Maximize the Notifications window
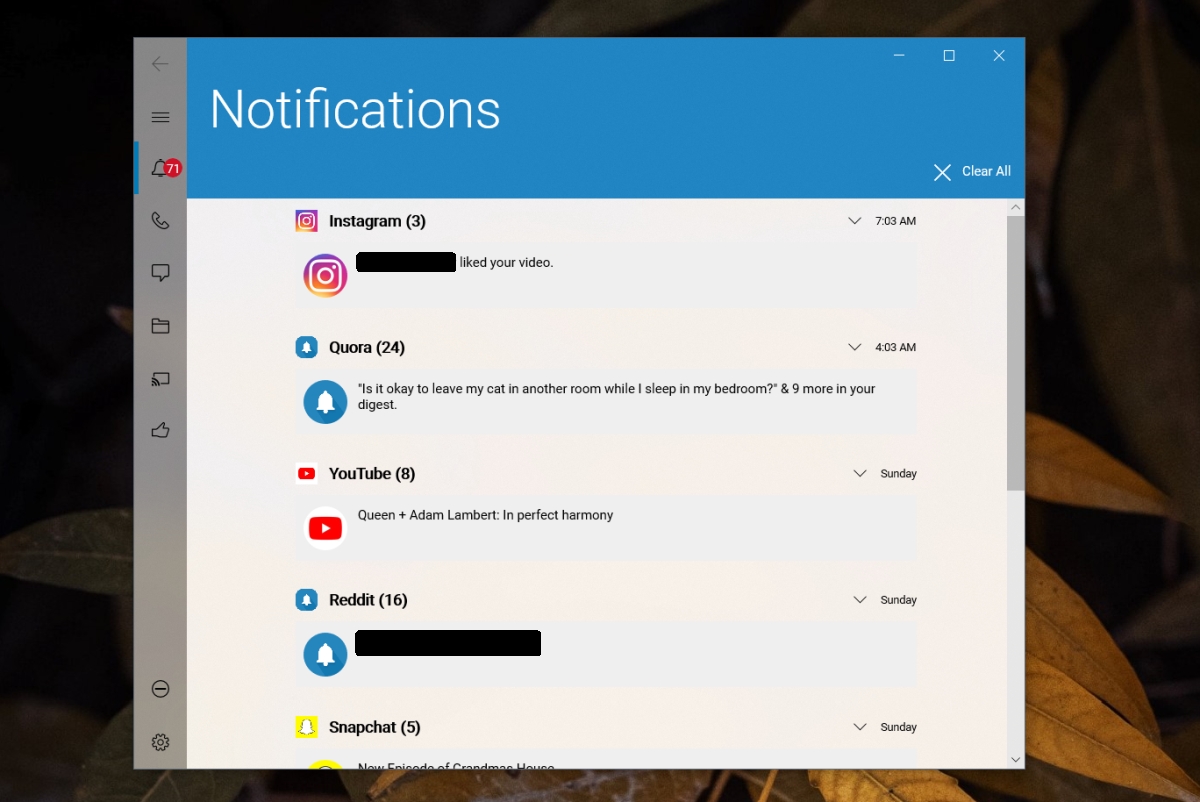This screenshot has width=1200, height=802. [x=949, y=56]
